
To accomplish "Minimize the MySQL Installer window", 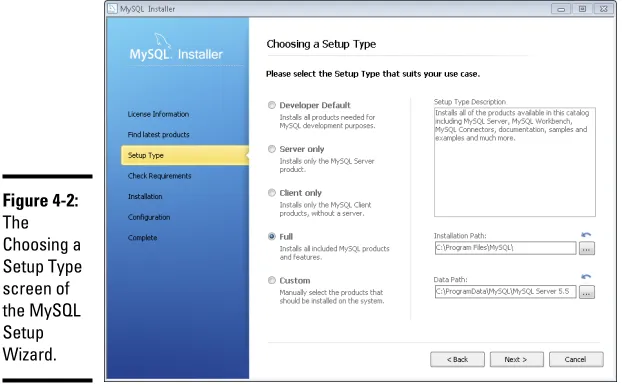I will click(x=561, y=9).
